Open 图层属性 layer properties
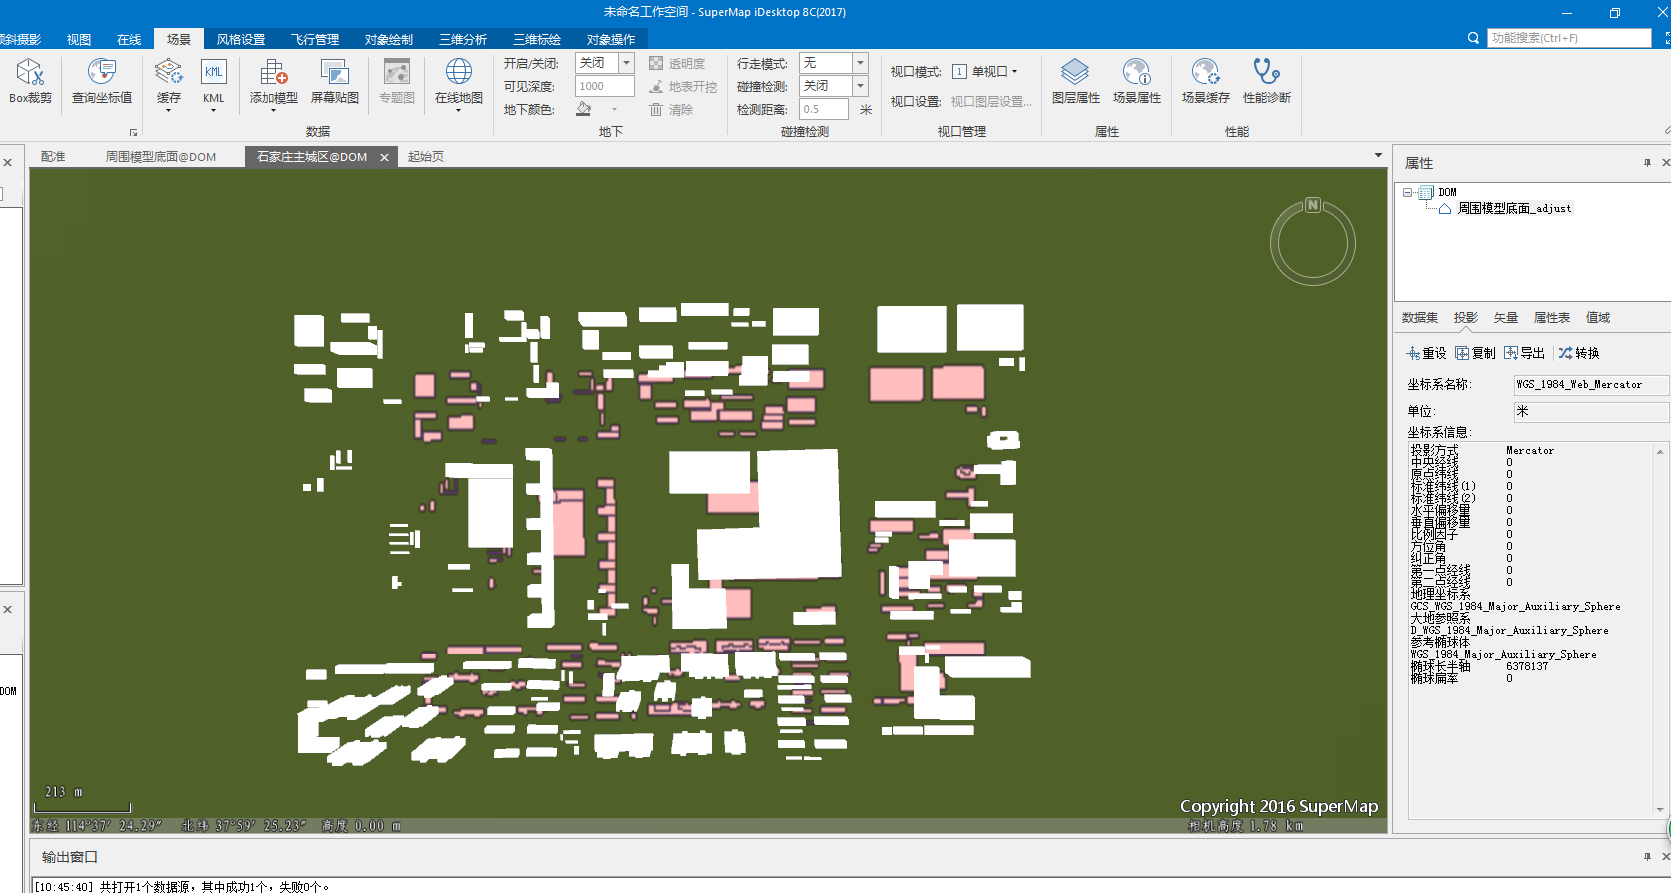This screenshot has height=893, width=1671. 1075,81
